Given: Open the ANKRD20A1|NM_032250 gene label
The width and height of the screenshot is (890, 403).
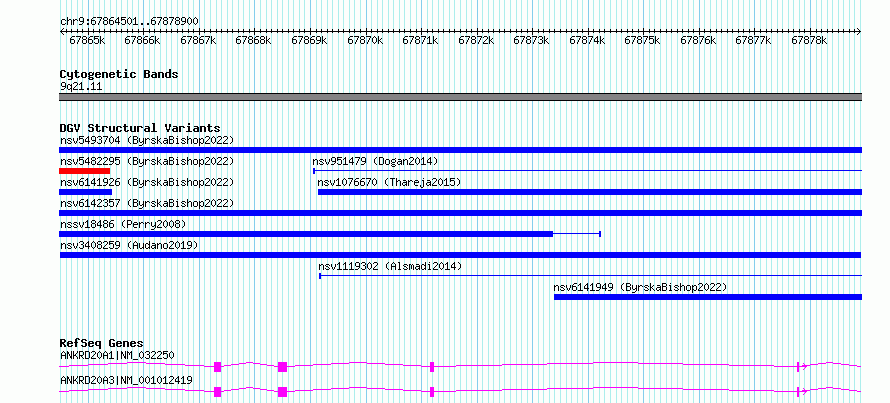Looking at the screenshot, I should pyautogui.click(x=117, y=355).
